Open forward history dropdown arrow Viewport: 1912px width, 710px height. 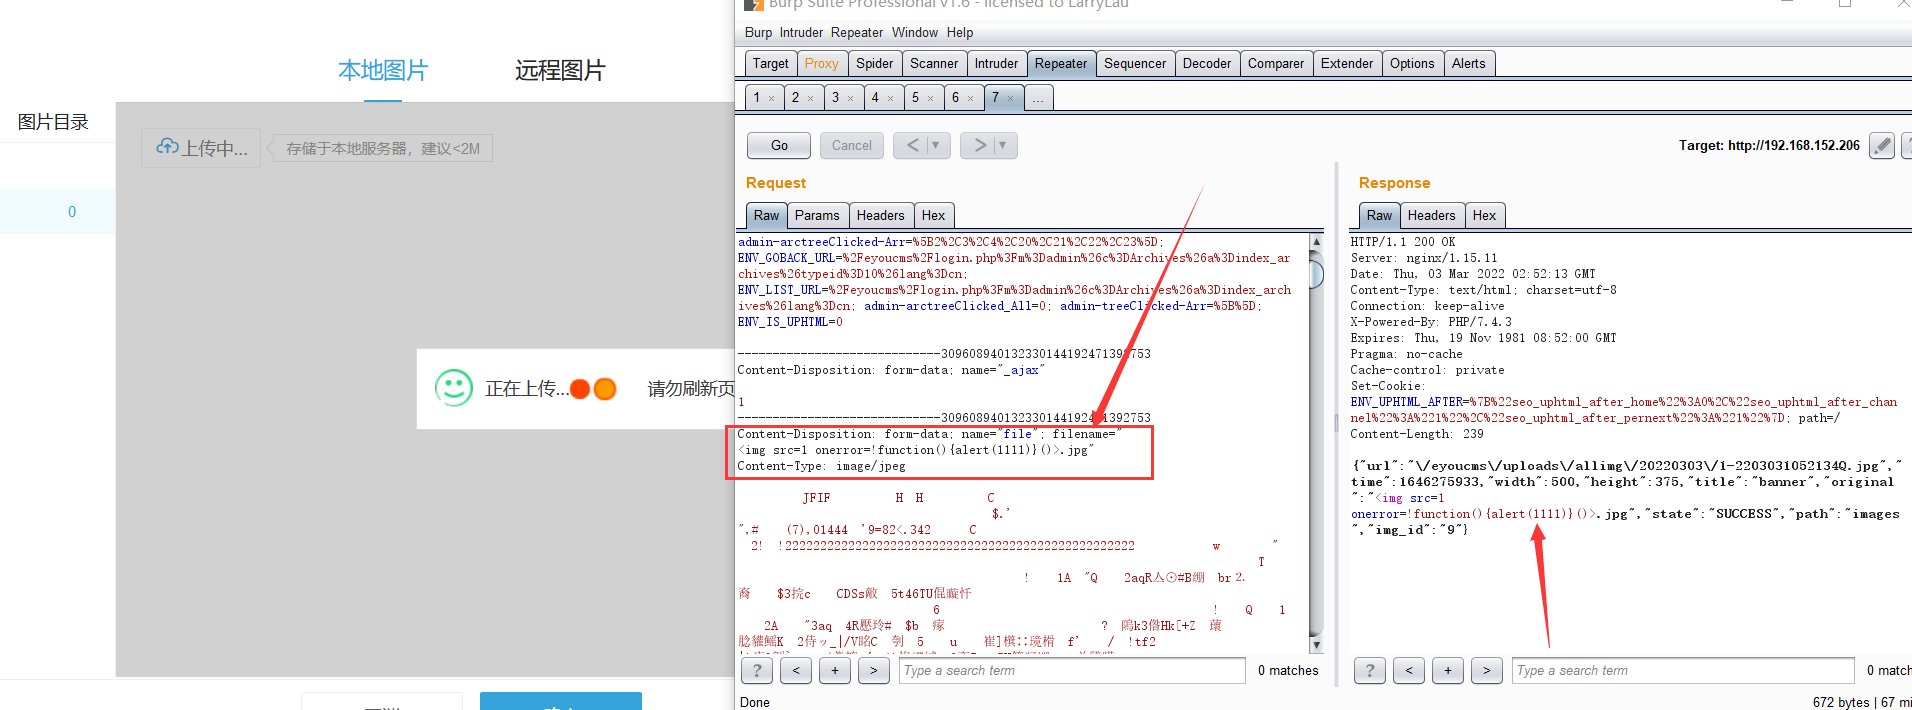1005,145
